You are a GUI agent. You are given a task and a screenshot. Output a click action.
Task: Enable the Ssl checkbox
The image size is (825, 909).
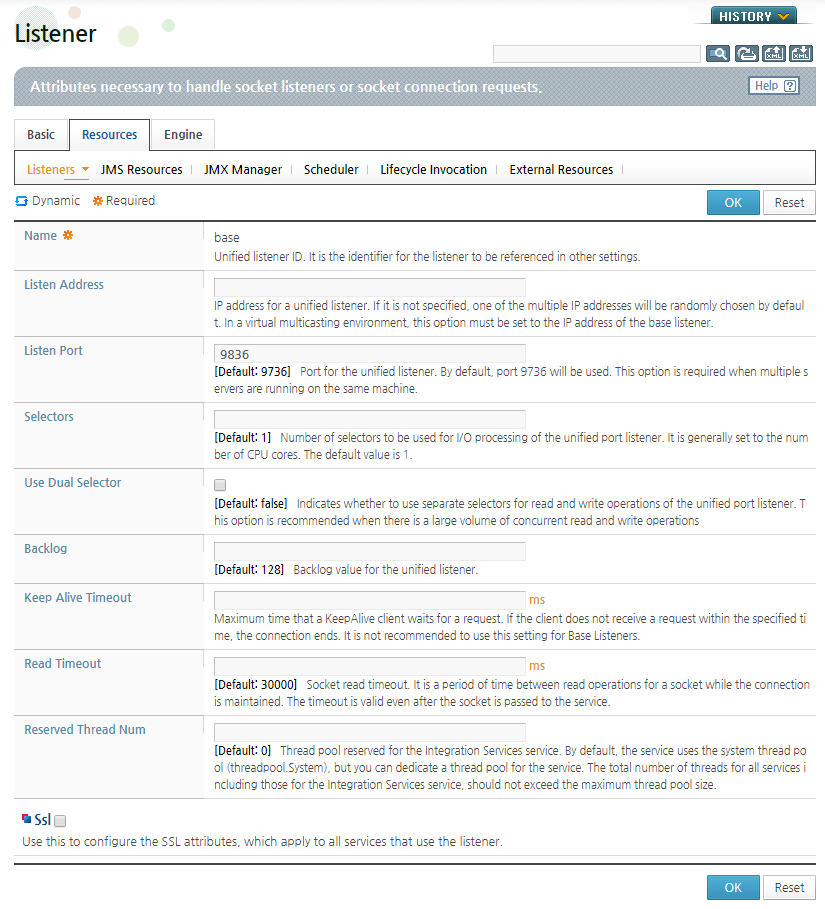[x=60, y=821]
